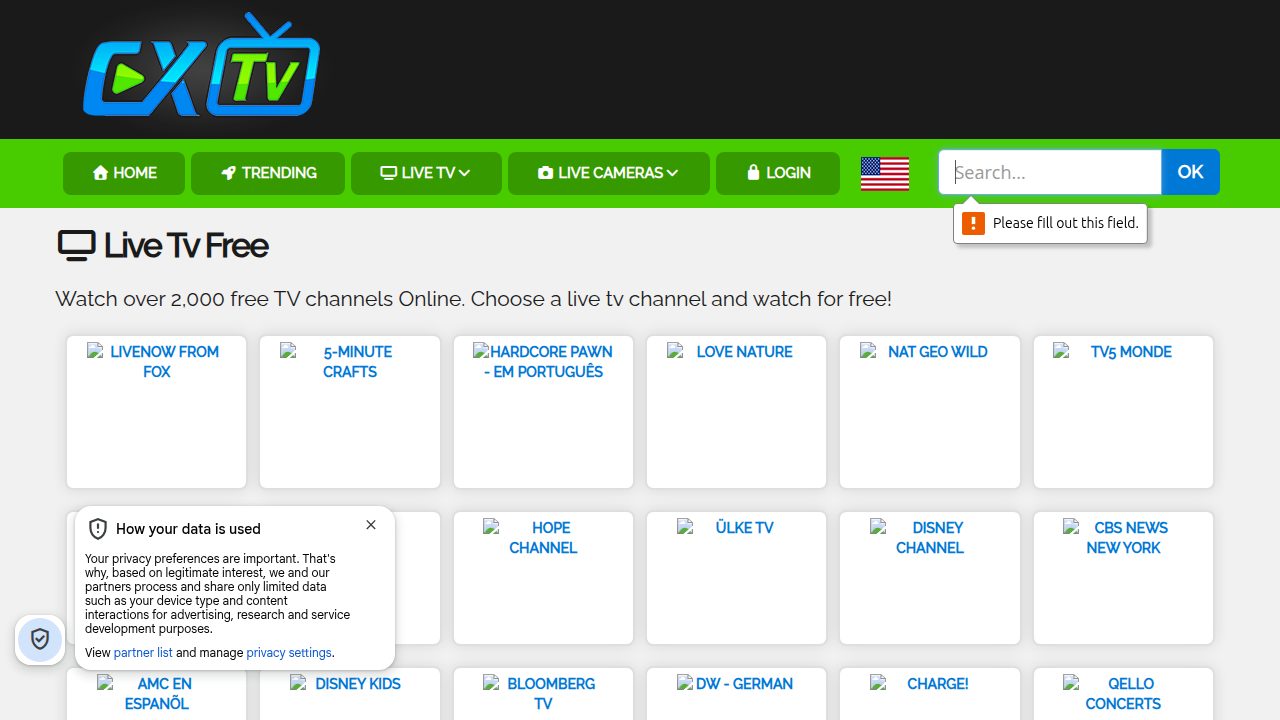Open the CBS News New York channel
The height and width of the screenshot is (720, 1280).
[1123, 578]
